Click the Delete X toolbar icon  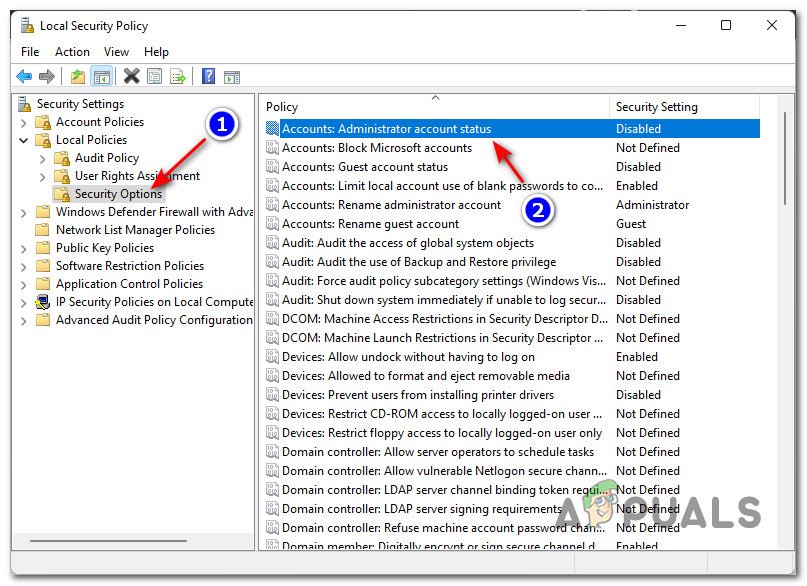(131, 76)
